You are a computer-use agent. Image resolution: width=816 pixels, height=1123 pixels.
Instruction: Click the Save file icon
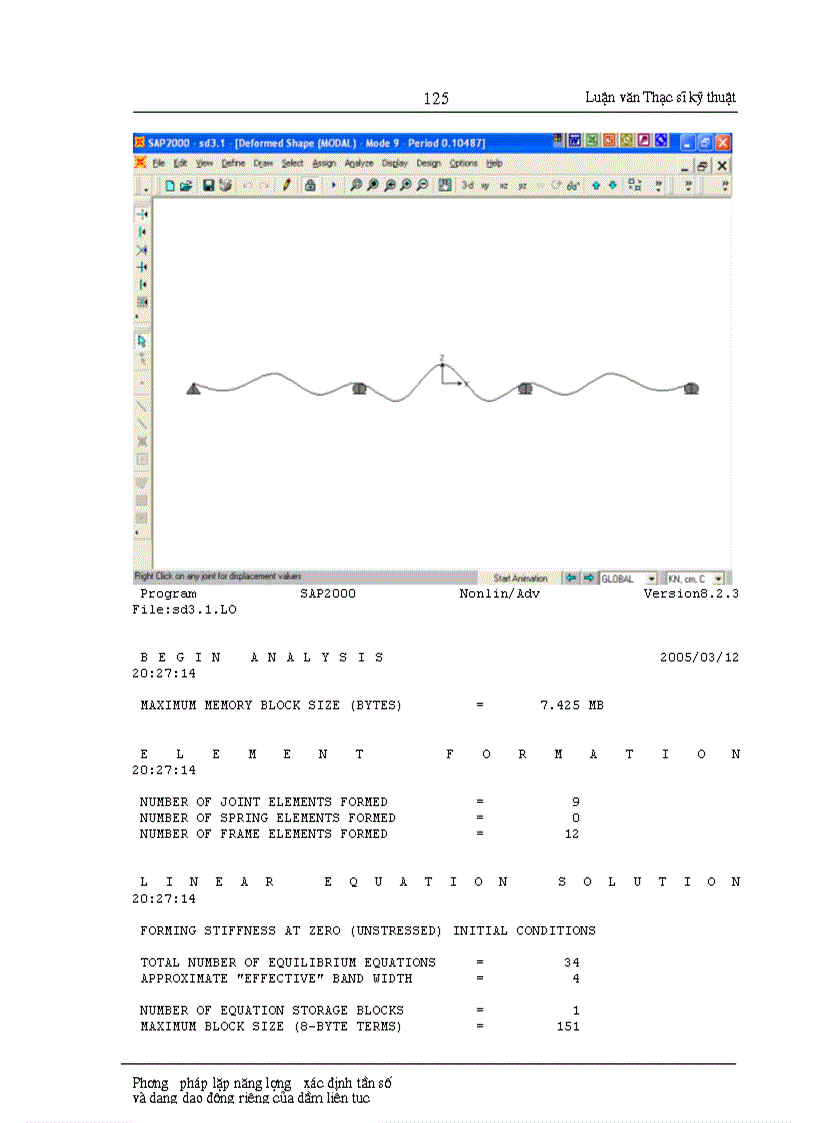(x=208, y=185)
